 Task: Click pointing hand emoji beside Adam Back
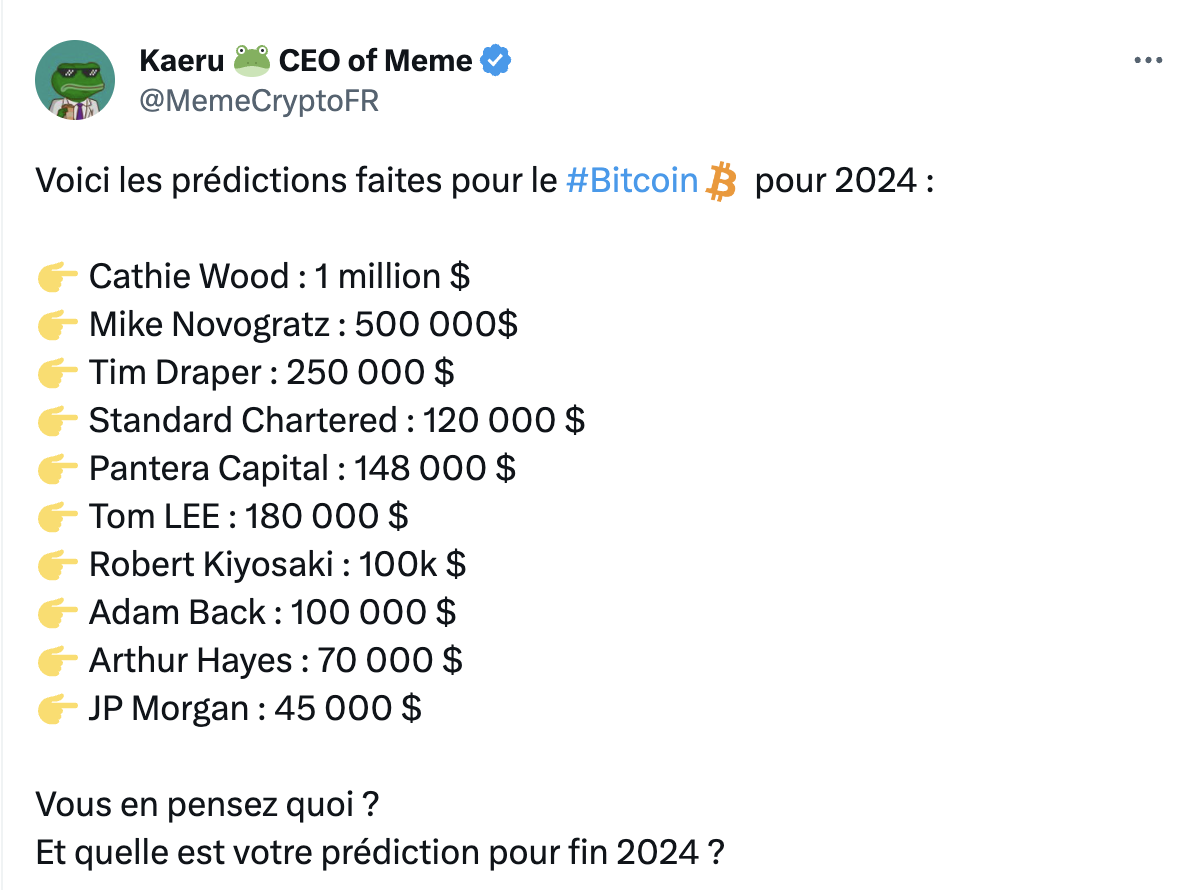coord(58,613)
